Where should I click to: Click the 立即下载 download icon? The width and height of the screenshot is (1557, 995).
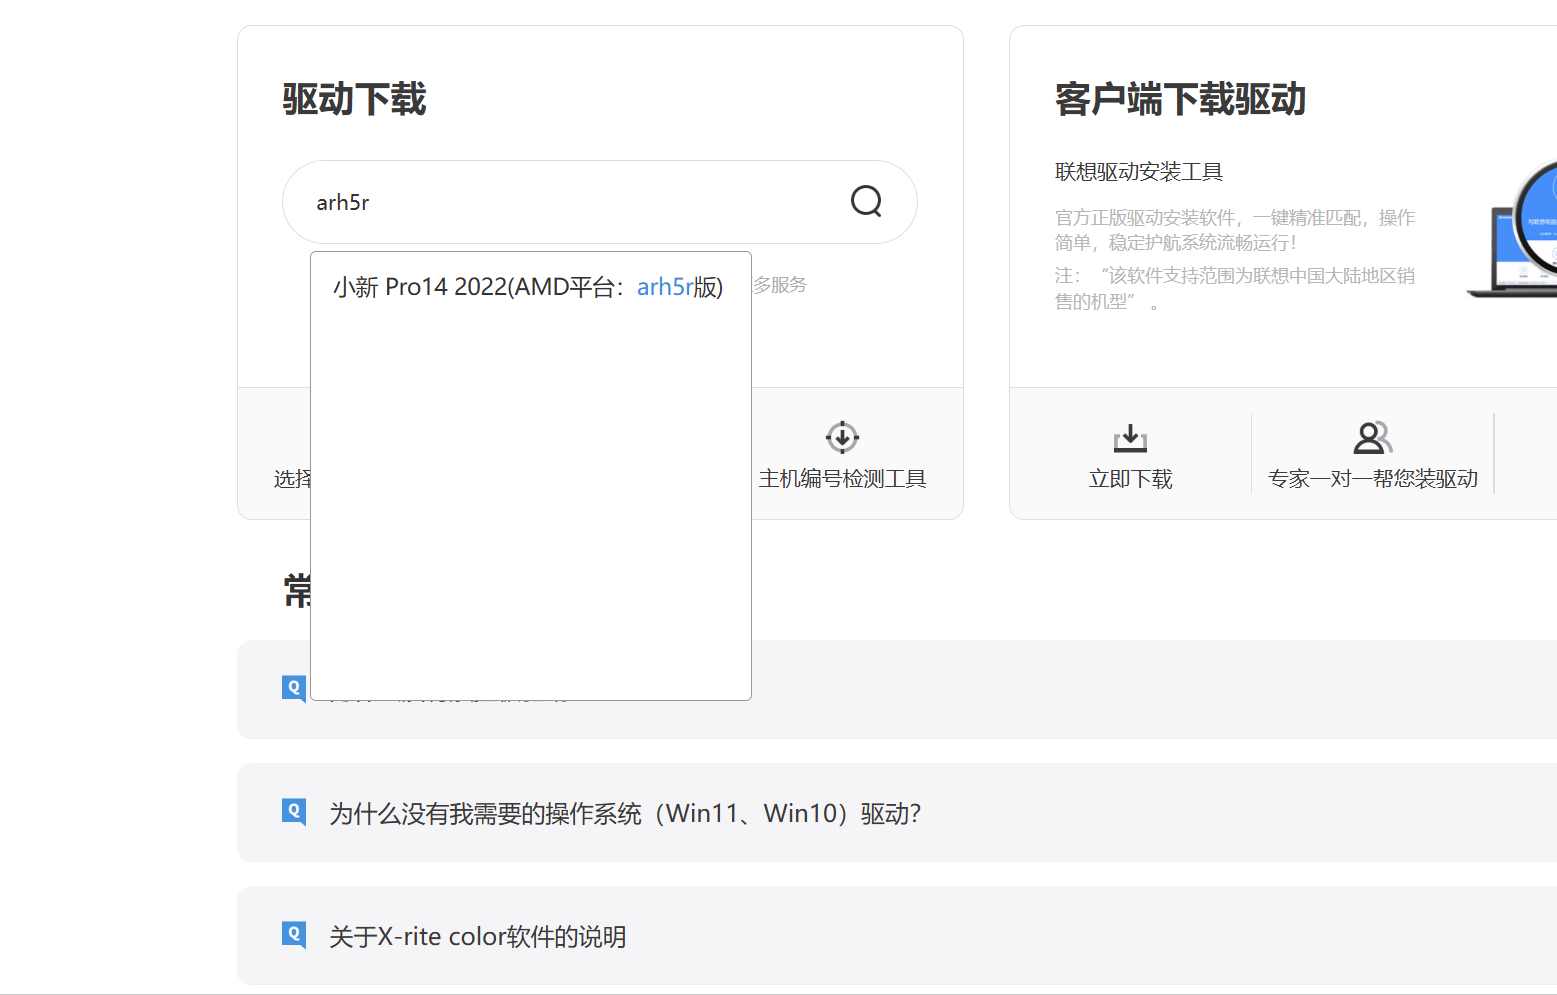pos(1129,437)
